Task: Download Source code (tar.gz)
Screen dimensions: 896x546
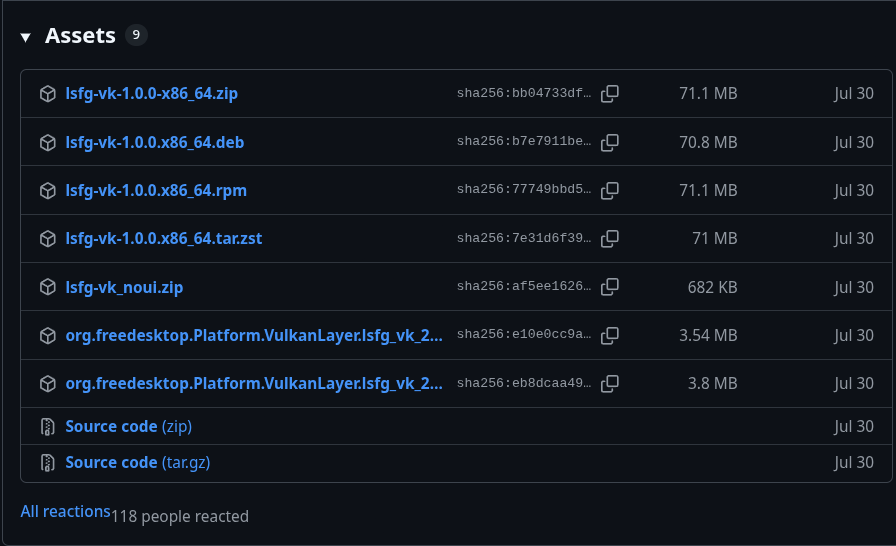Action: pyautogui.click(x=138, y=463)
